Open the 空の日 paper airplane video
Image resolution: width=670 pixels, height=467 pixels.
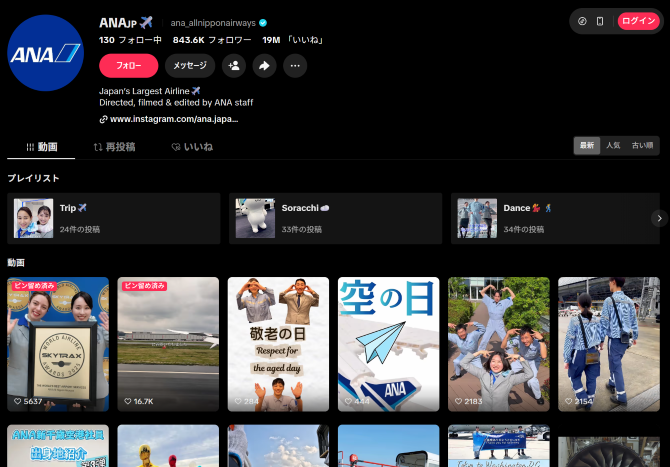point(388,344)
